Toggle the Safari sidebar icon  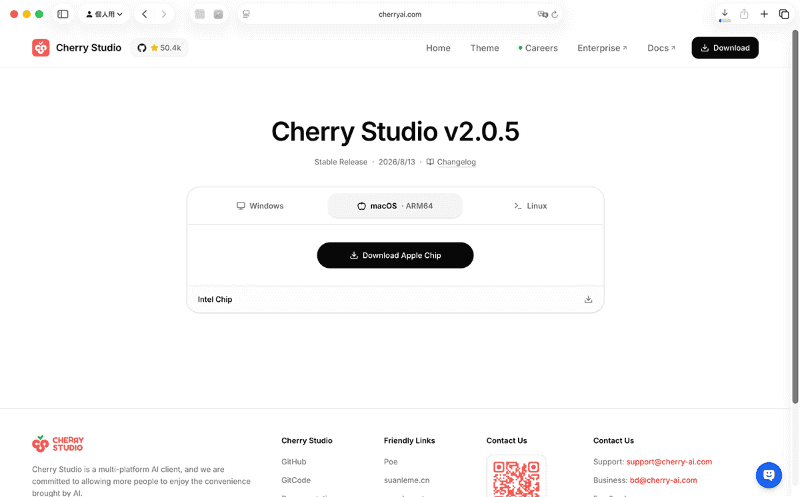coord(63,14)
